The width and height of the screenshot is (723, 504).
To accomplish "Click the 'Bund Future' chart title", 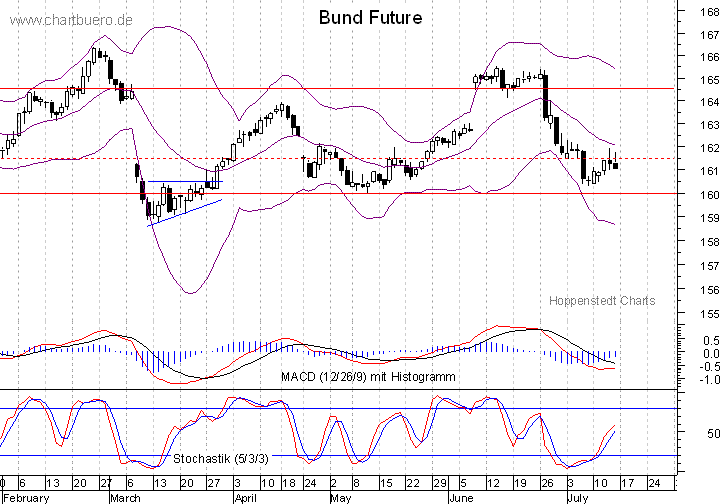I will point(370,18).
